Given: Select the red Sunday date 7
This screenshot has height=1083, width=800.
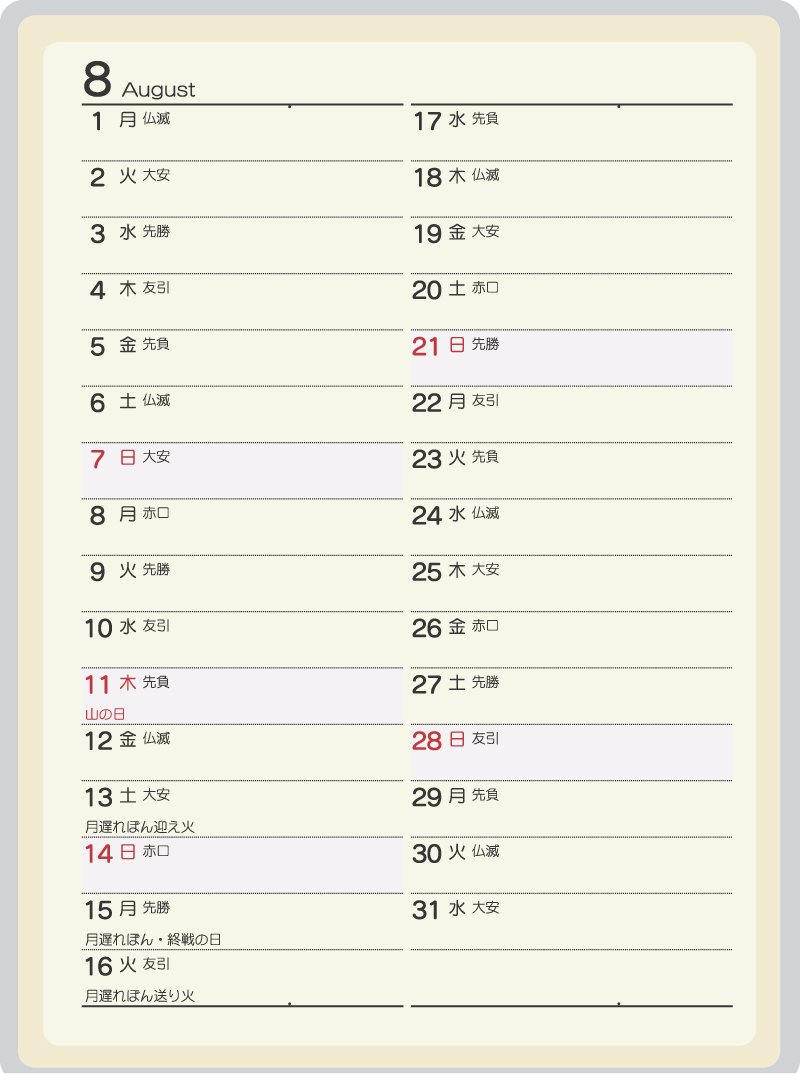Looking at the screenshot, I should tap(97, 460).
